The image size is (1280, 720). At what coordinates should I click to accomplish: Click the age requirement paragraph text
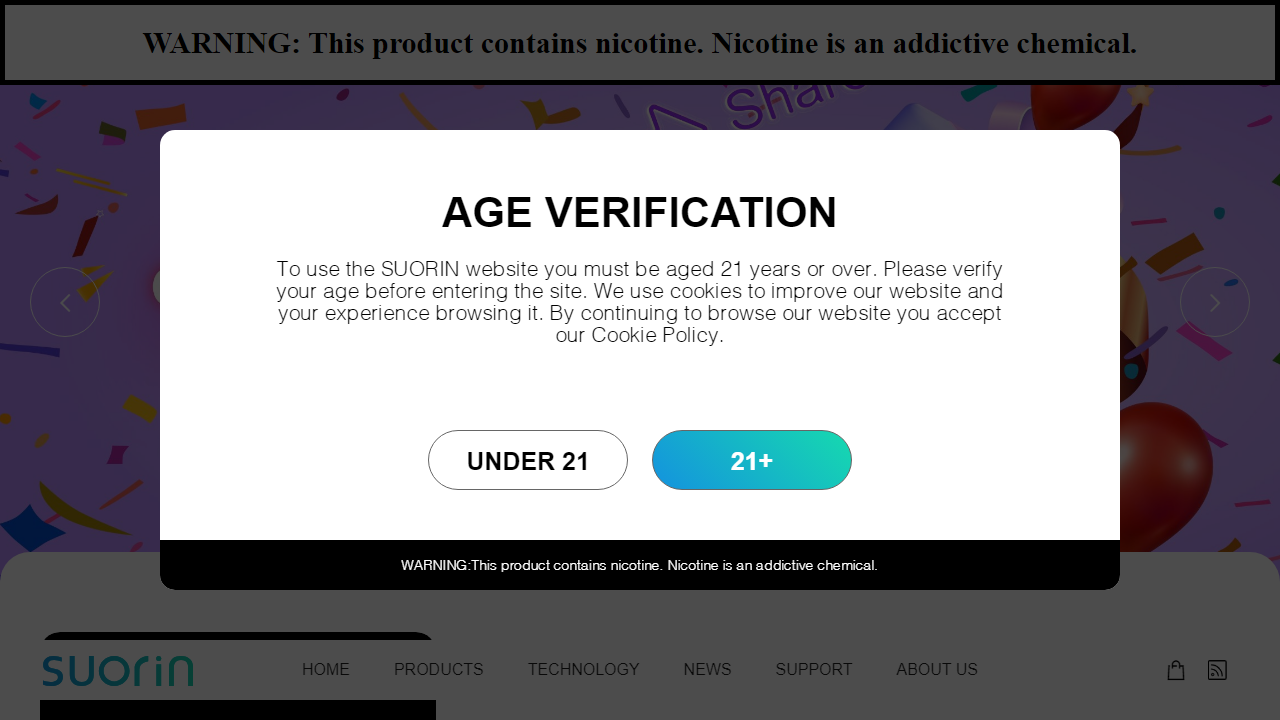click(640, 302)
